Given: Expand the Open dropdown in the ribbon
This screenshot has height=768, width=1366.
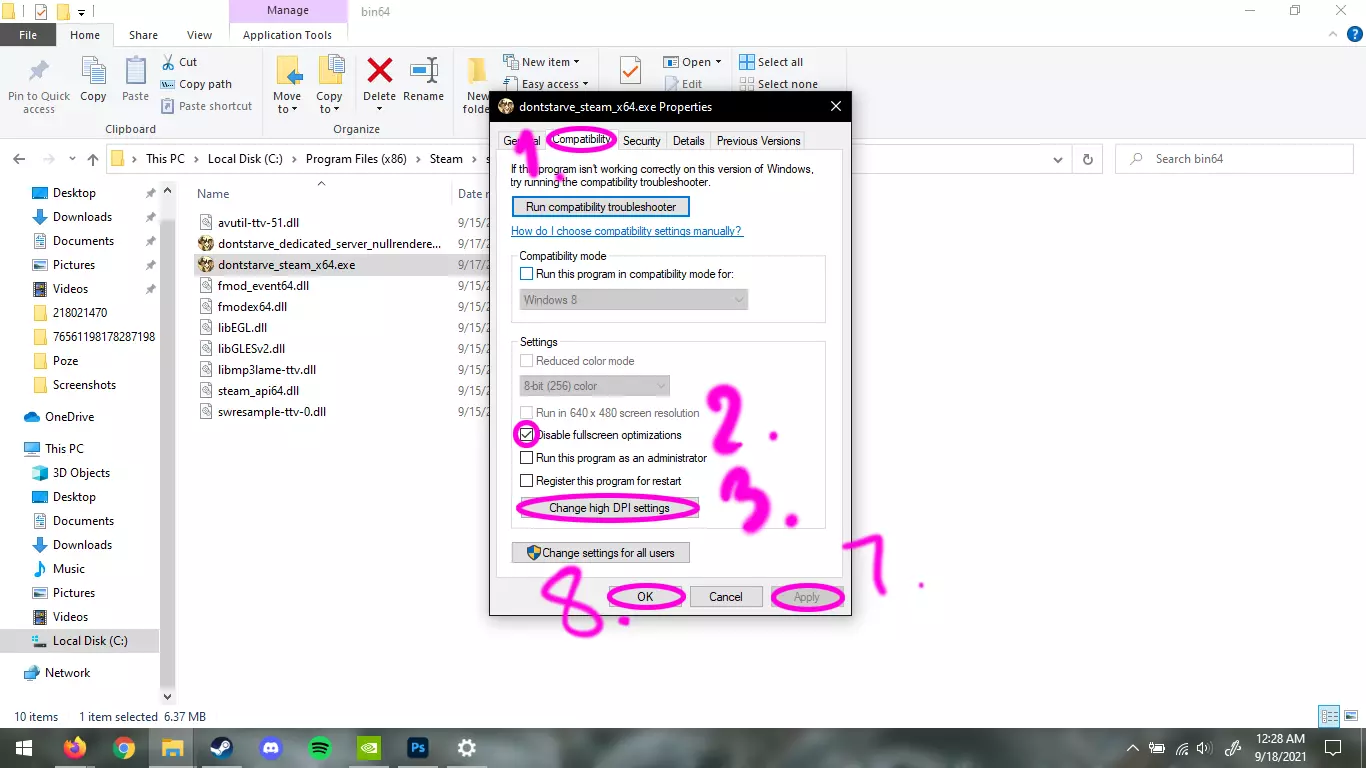Looking at the screenshot, I should pyautogui.click(x=718, y=62).
